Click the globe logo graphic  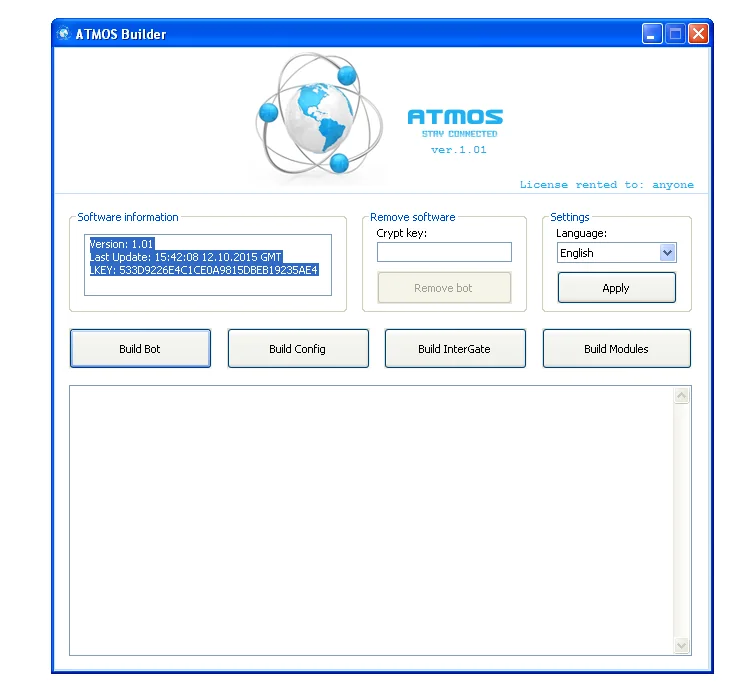coord(318,118)
